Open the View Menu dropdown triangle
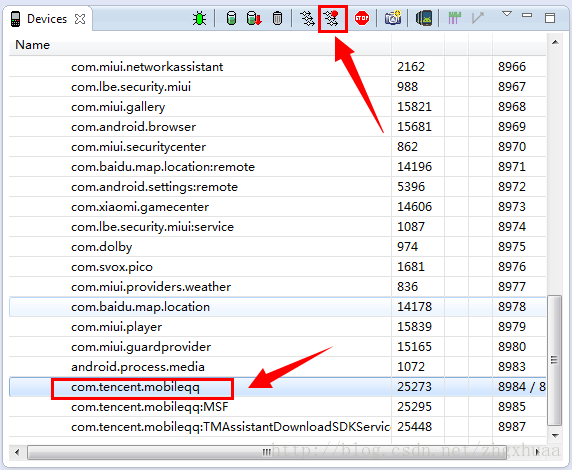This screenshot has width=572, height=470. tap(507, 14)
